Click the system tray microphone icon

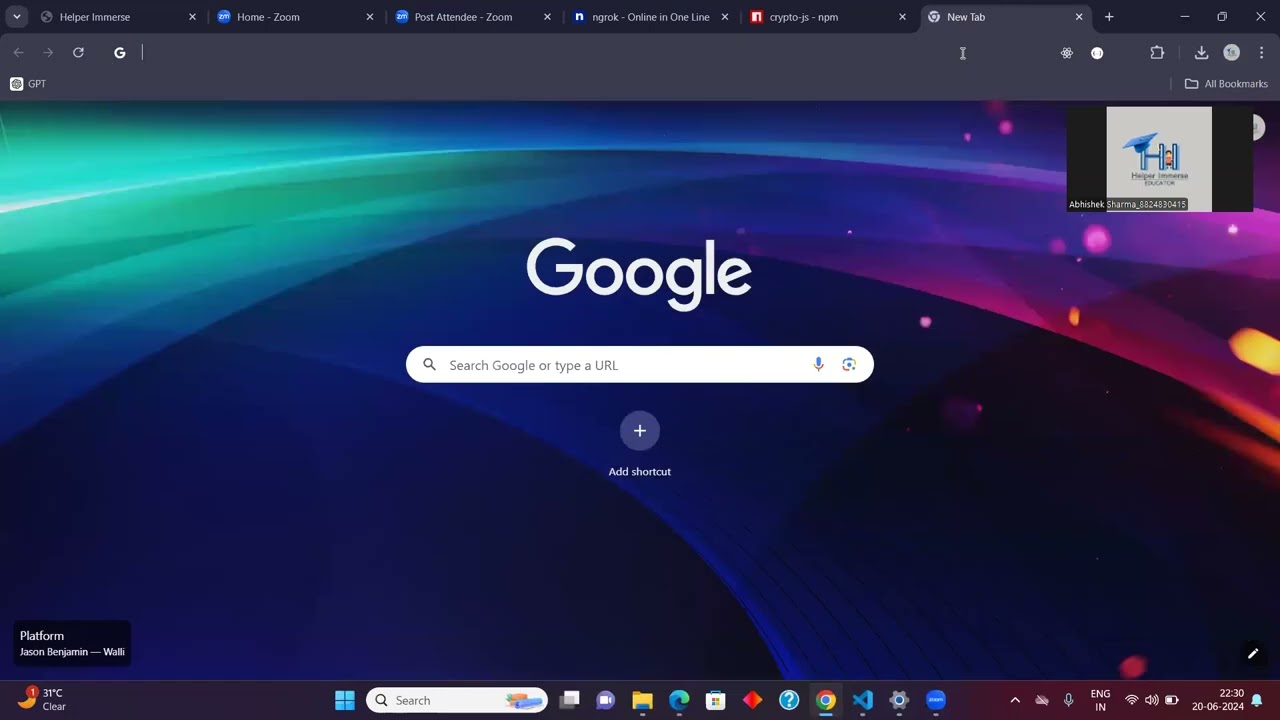tap(1069, 700)
